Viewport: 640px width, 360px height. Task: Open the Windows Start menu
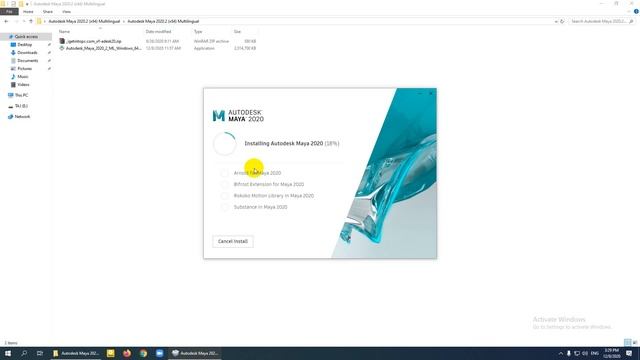point(8,353)
